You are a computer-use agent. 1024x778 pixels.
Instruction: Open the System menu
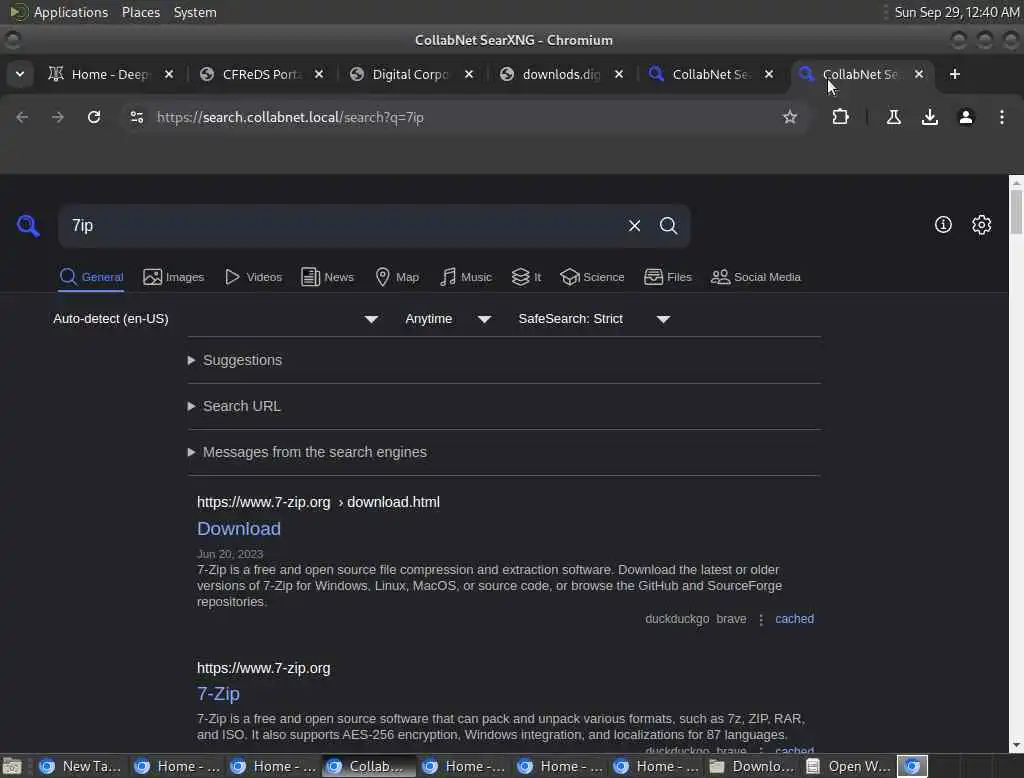click(x=195, y=12)
